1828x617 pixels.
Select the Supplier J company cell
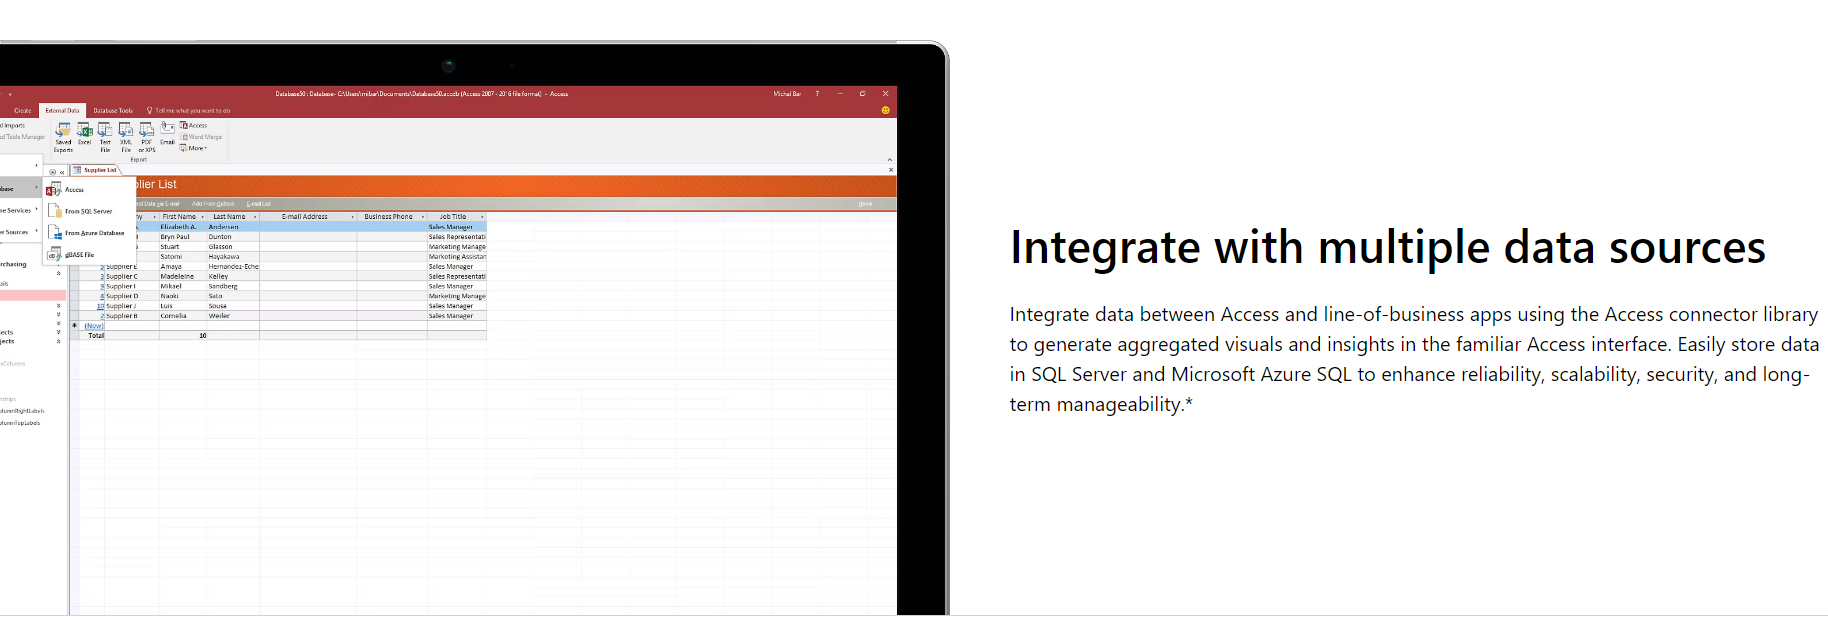pyautogui.click(x=131, y=306)
